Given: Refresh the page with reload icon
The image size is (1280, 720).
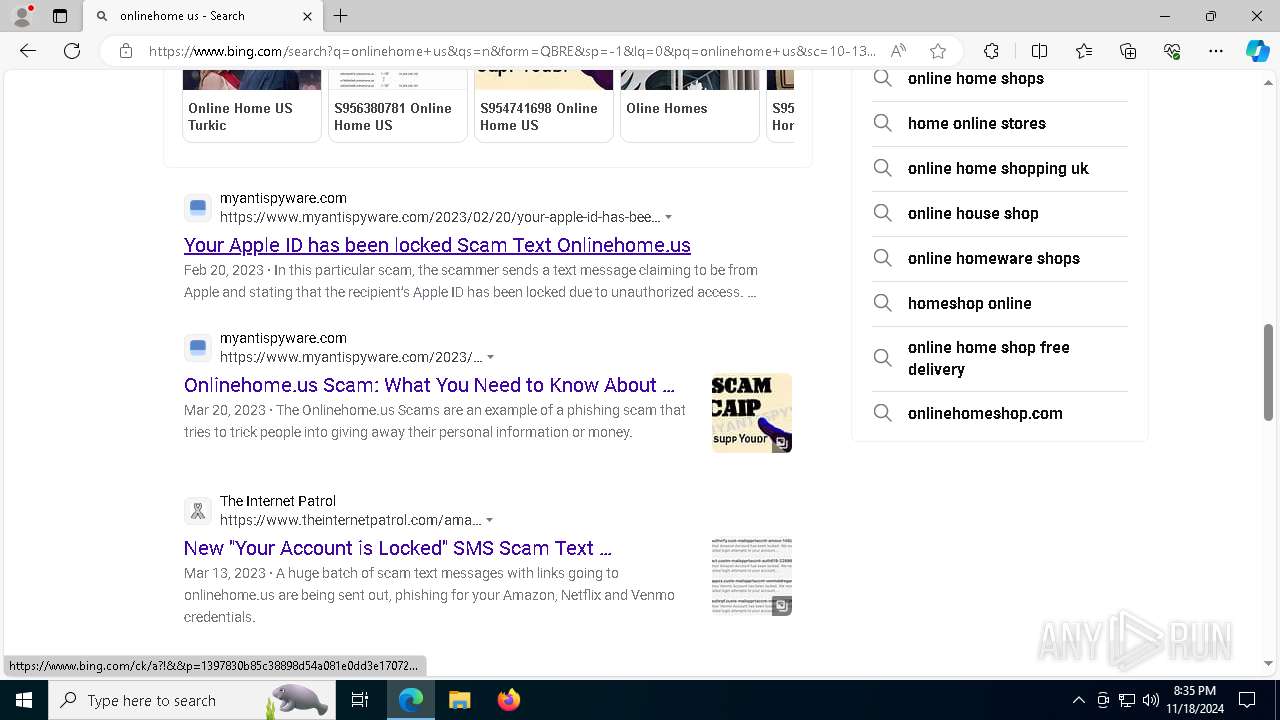Looking at the screenshot, I should [x=72, y=51].
